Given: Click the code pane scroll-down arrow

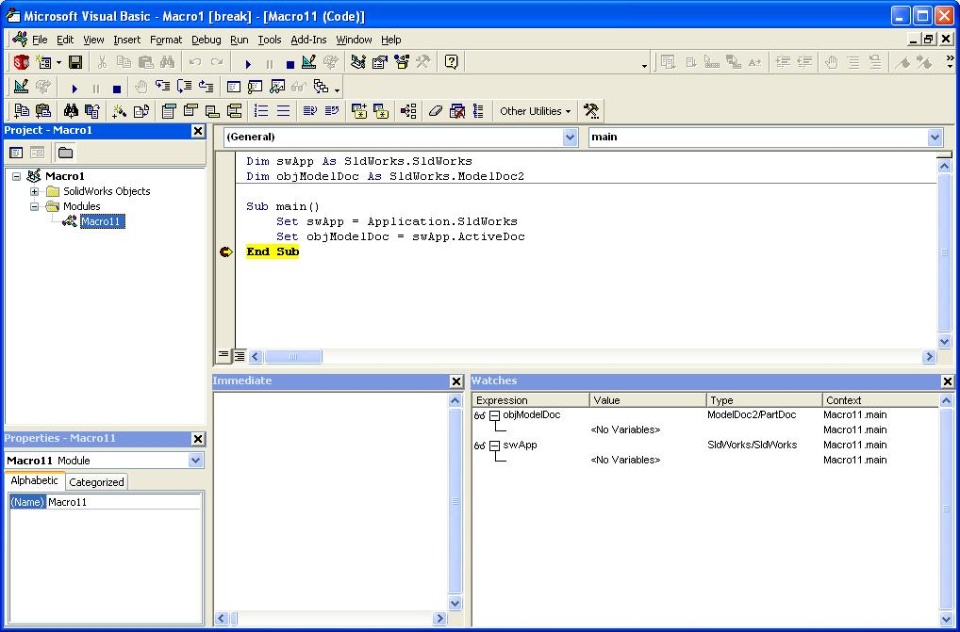Looking at the screenshot, I should coord(943,342).
